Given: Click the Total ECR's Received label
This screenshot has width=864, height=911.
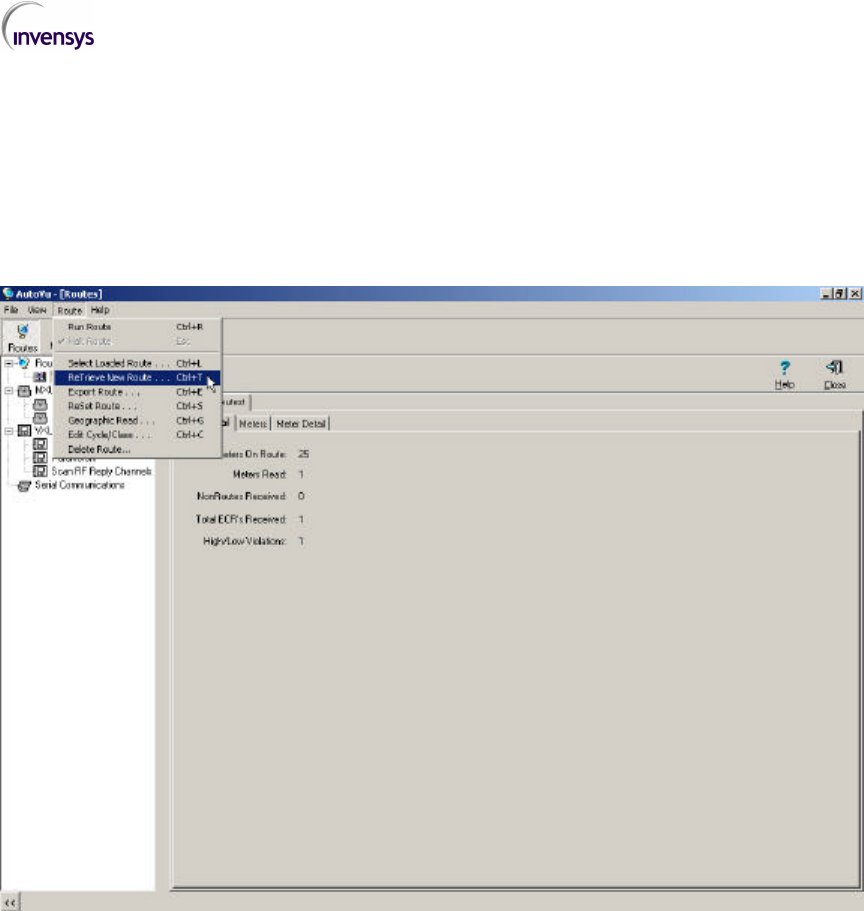Looking at the screenshot, I should [x=241, y=519].
